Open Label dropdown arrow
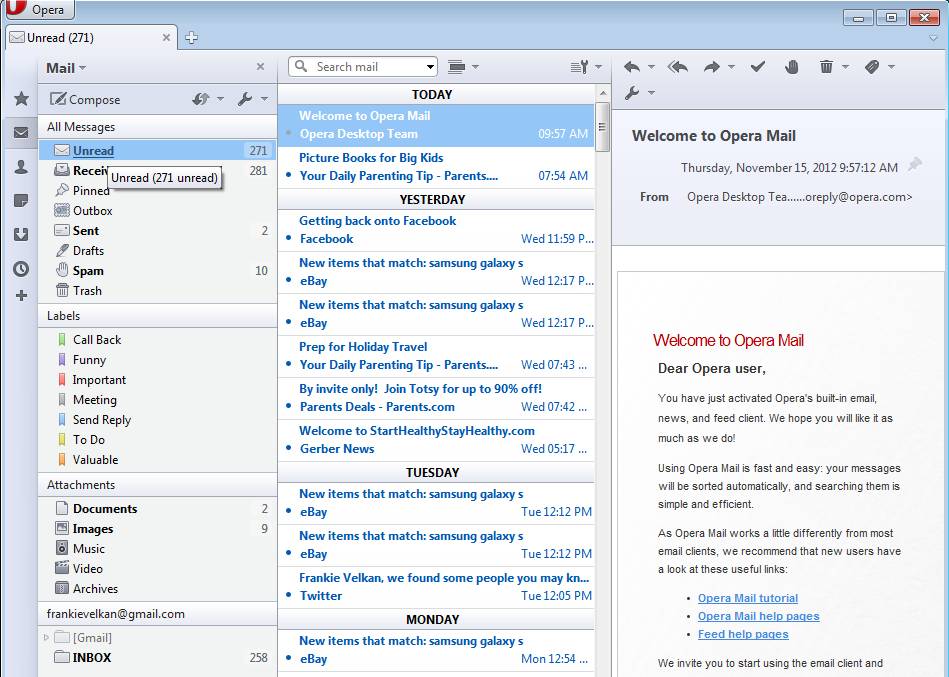The height and width of the screenshot is (677, 949). click(x=891, y=67)
